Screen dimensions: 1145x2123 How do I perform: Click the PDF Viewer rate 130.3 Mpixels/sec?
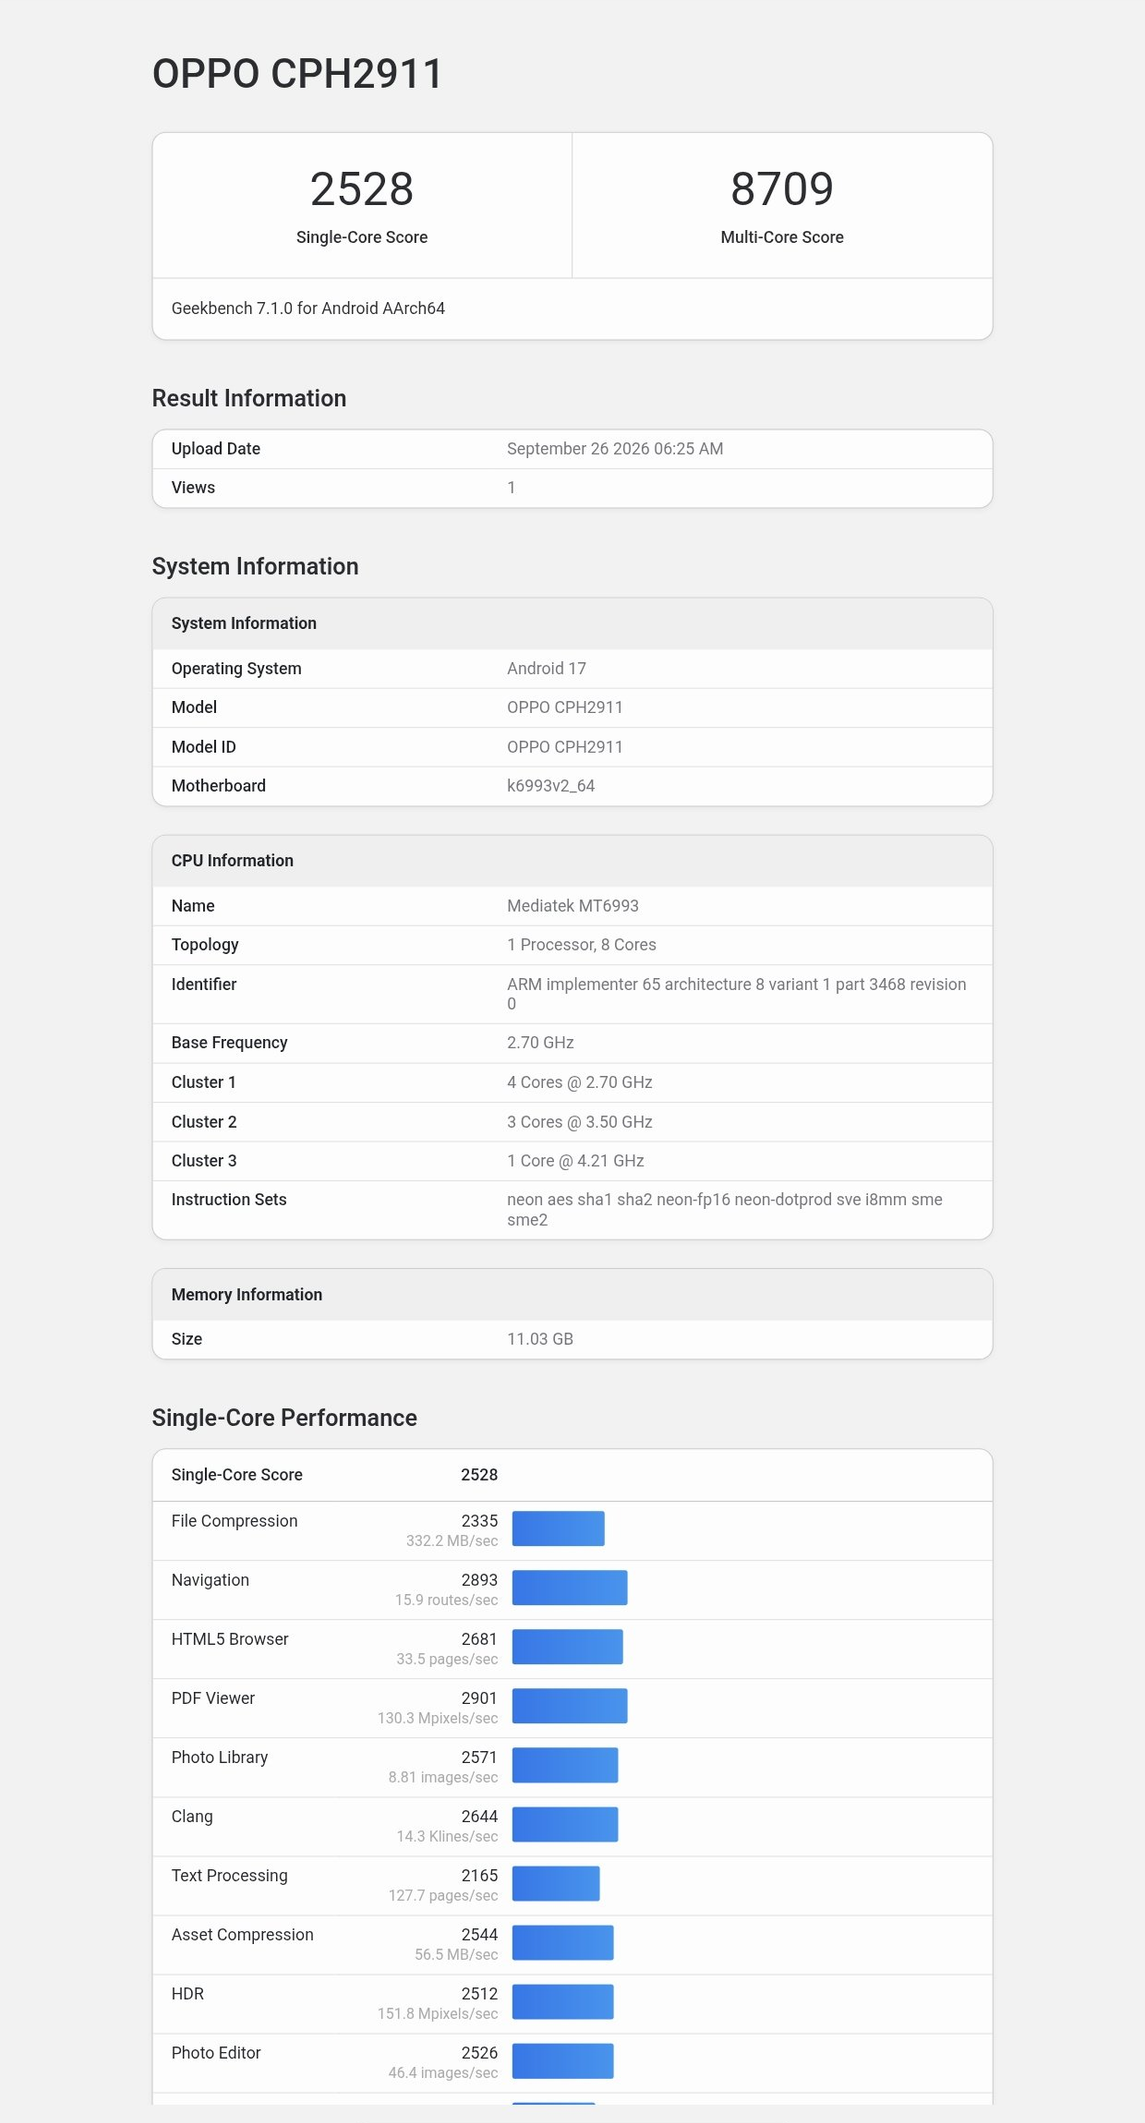click(x=437, y=1718)
